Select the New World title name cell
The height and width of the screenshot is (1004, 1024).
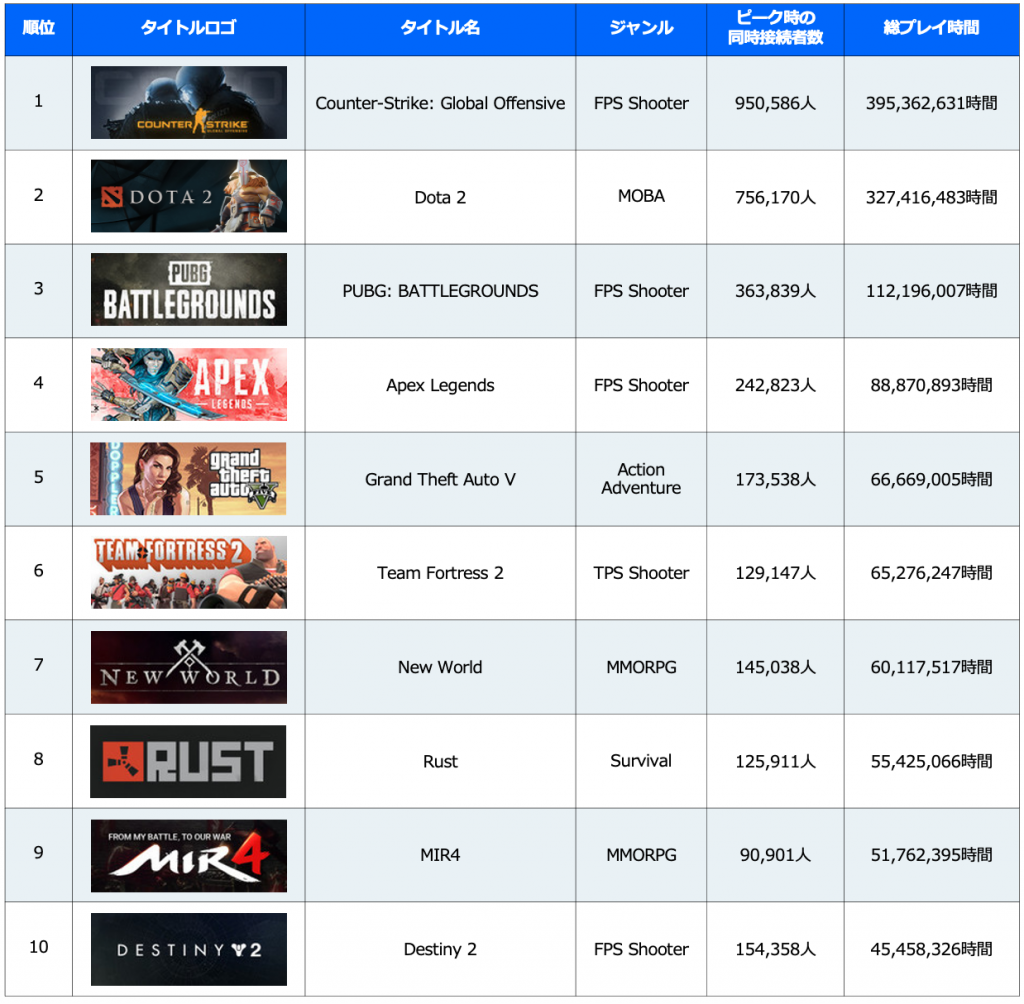tap(440, 667)
